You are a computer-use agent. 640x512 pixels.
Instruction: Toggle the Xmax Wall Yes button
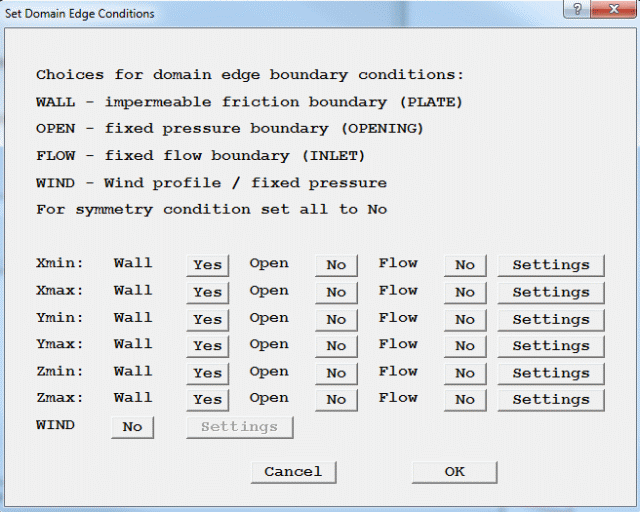click(207, 292)
